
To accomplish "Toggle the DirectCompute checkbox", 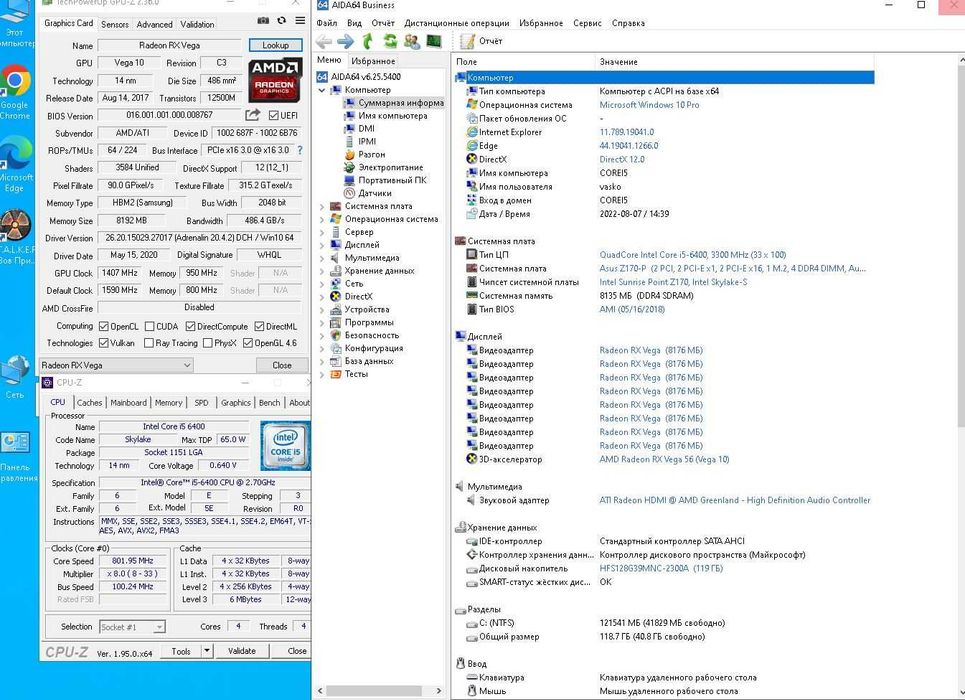I will (190, 326).
